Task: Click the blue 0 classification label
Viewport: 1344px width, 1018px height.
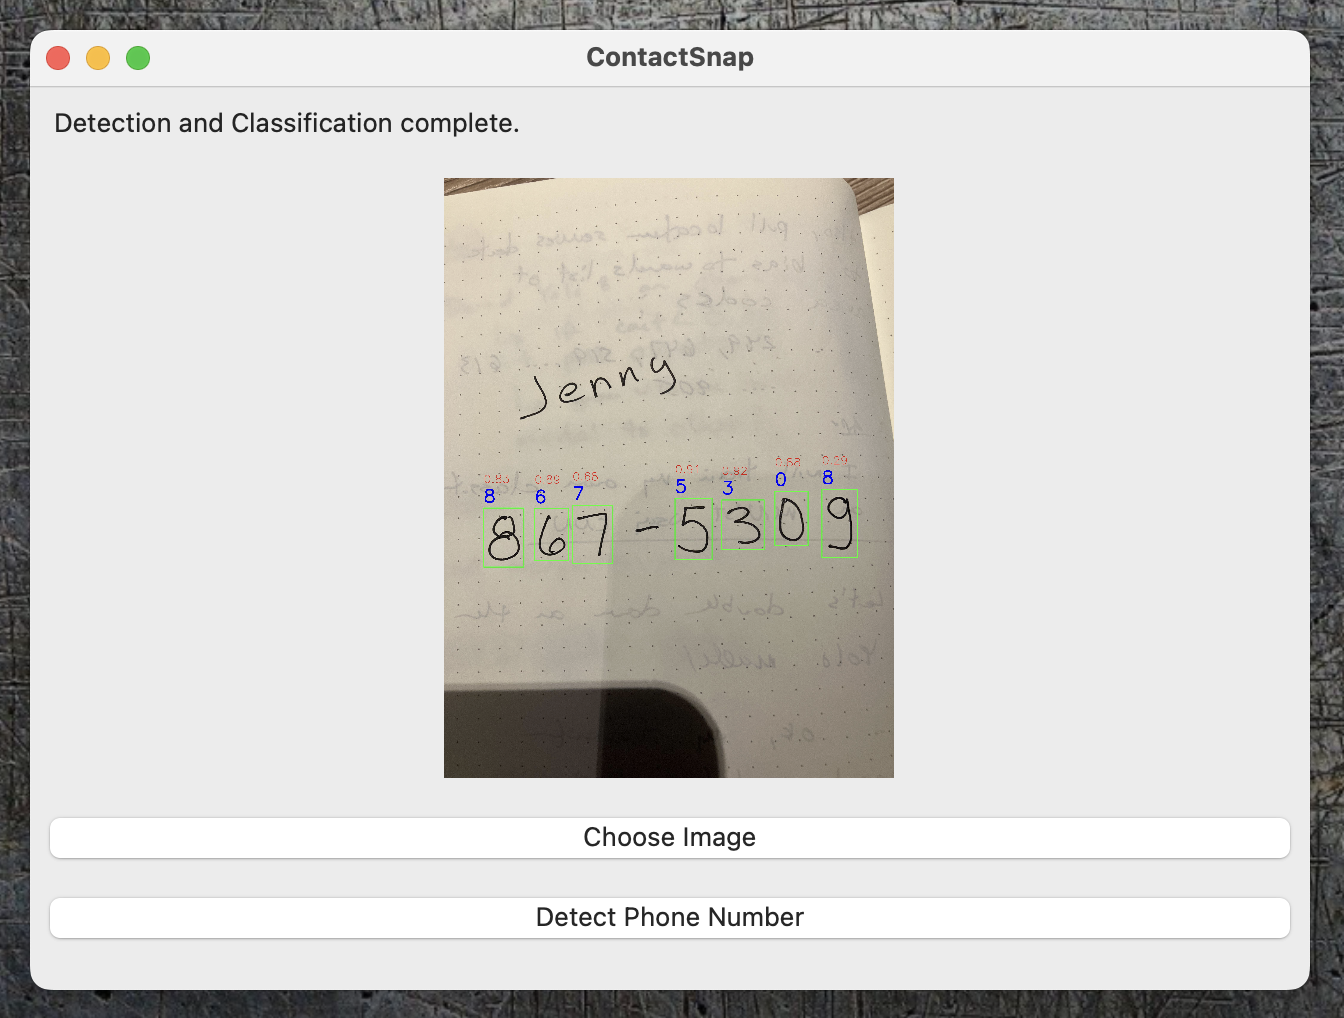Action: [781, 480]
